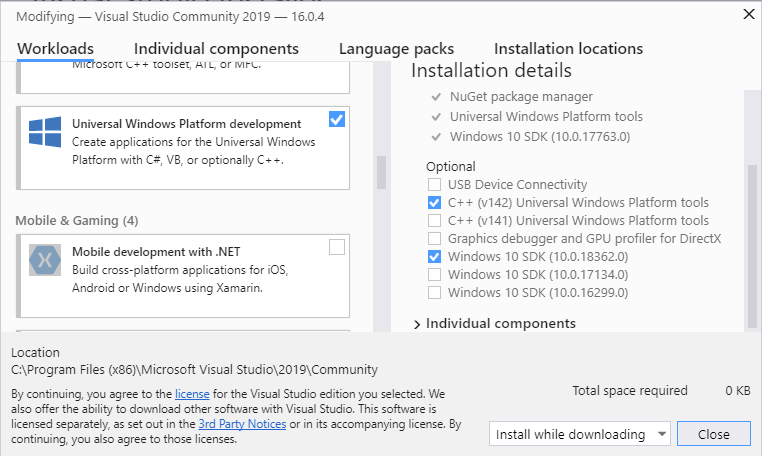762x456 pixels.
Task: Close the Visual Studio installer dialog
Action: [x=749, y=15]
